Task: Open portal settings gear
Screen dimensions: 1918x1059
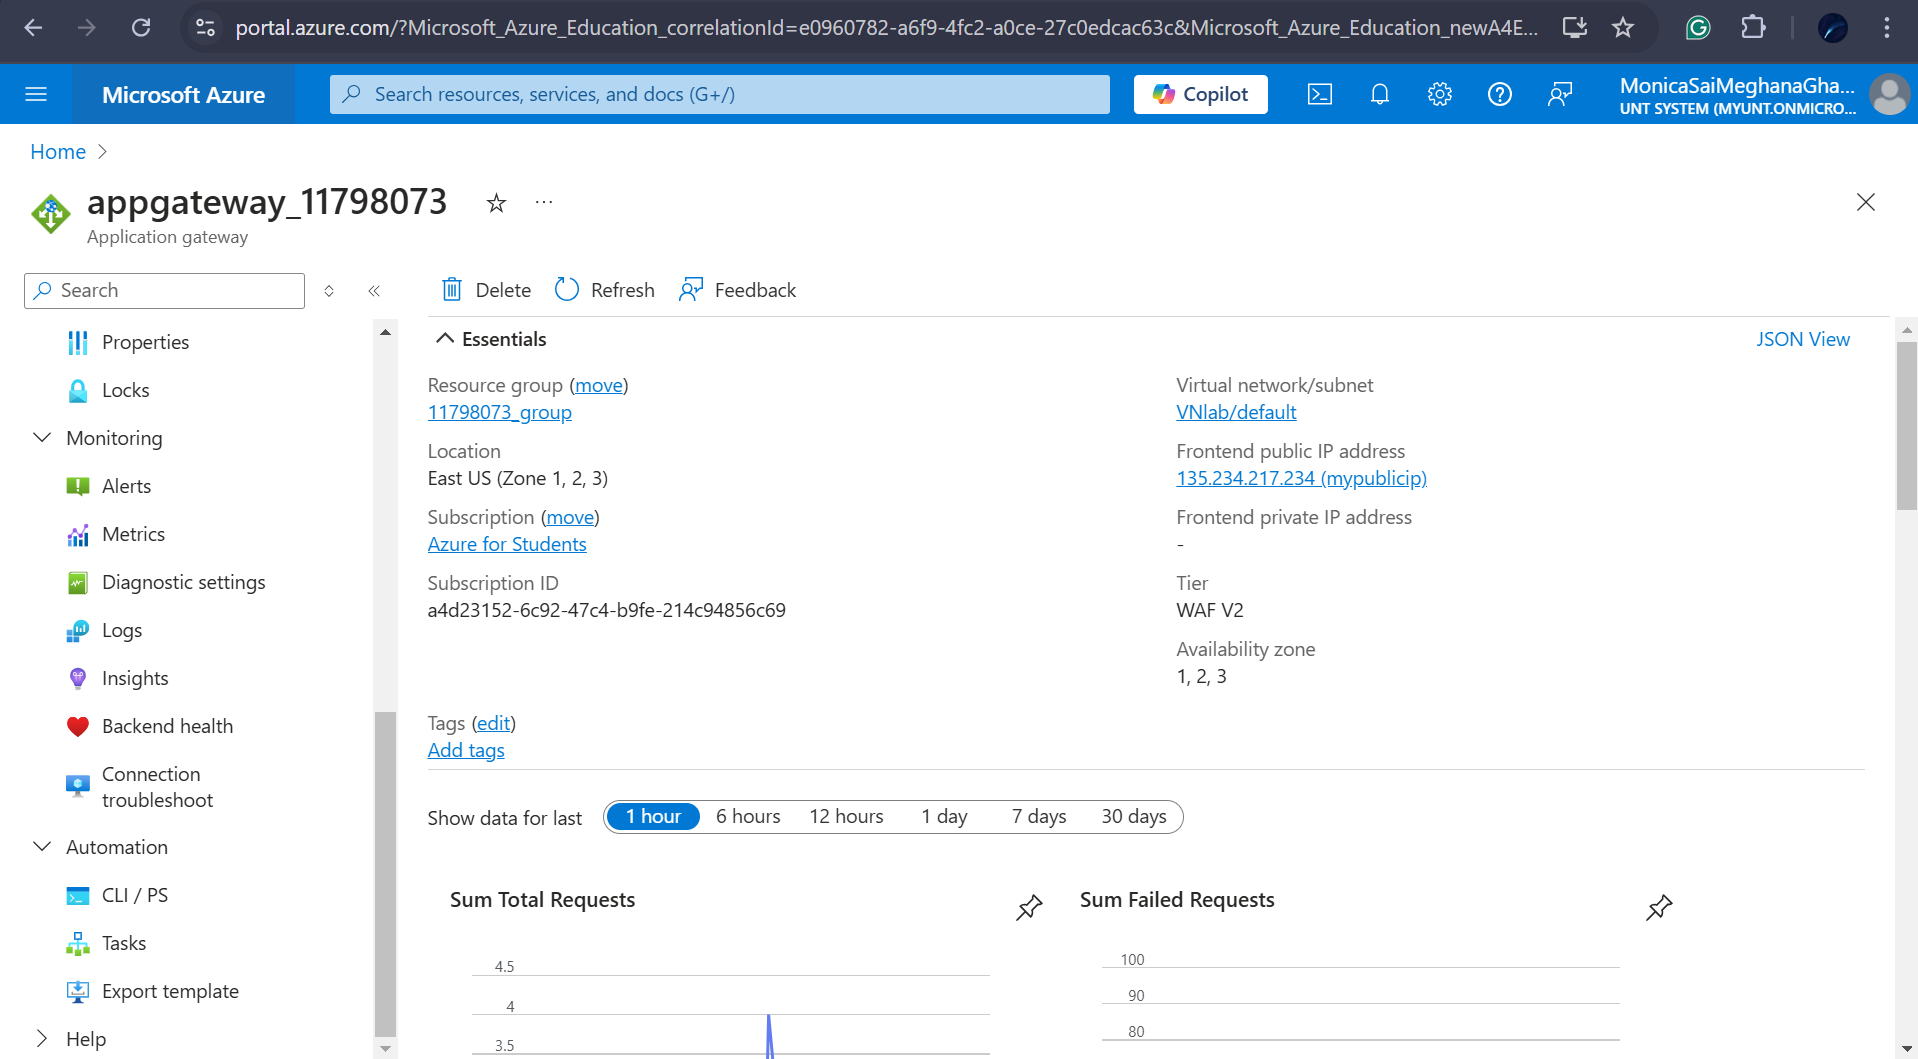Action: click(1440, 94)
